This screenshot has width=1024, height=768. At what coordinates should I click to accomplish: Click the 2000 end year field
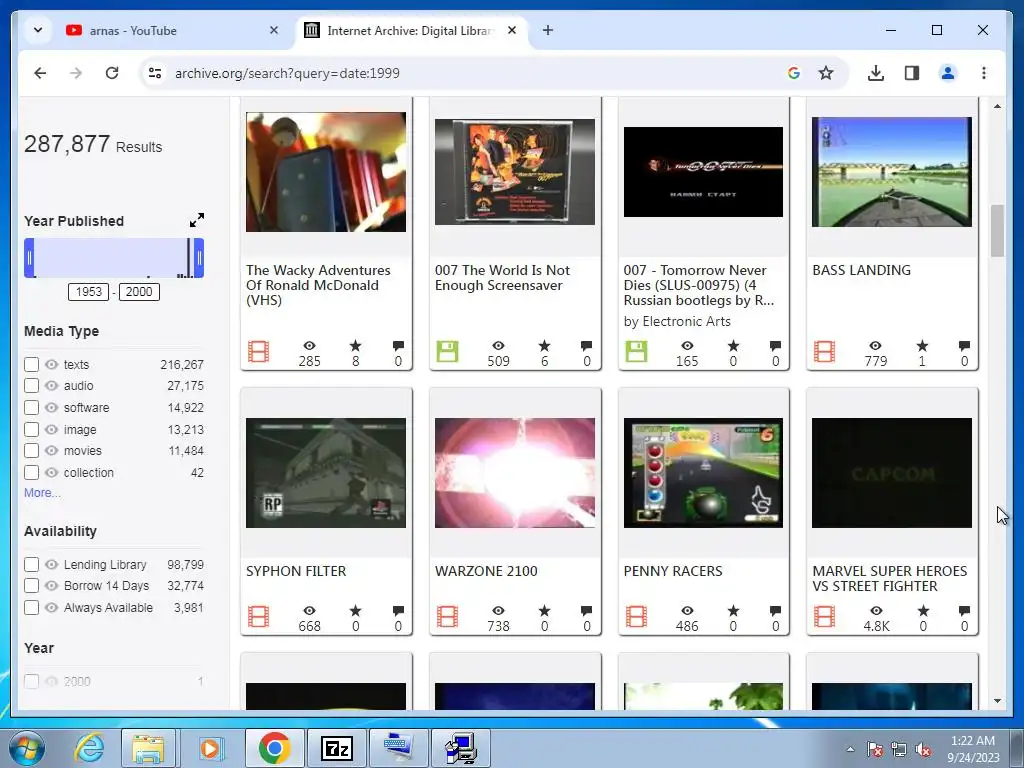tap(139, 292)
